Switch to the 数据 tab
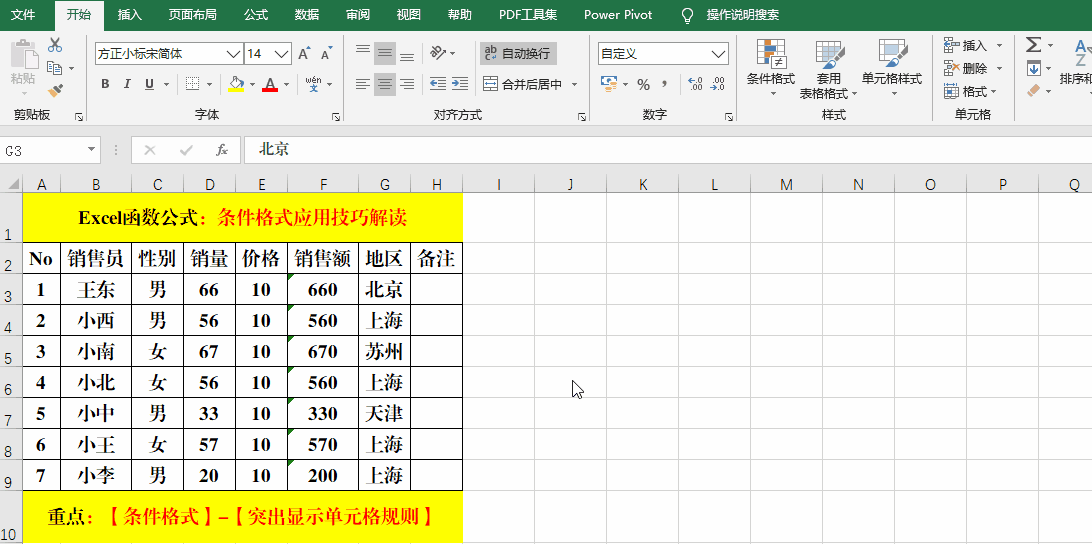This screenshot has width=1092, height=544. pyautogui.click(x=307, y=15)
